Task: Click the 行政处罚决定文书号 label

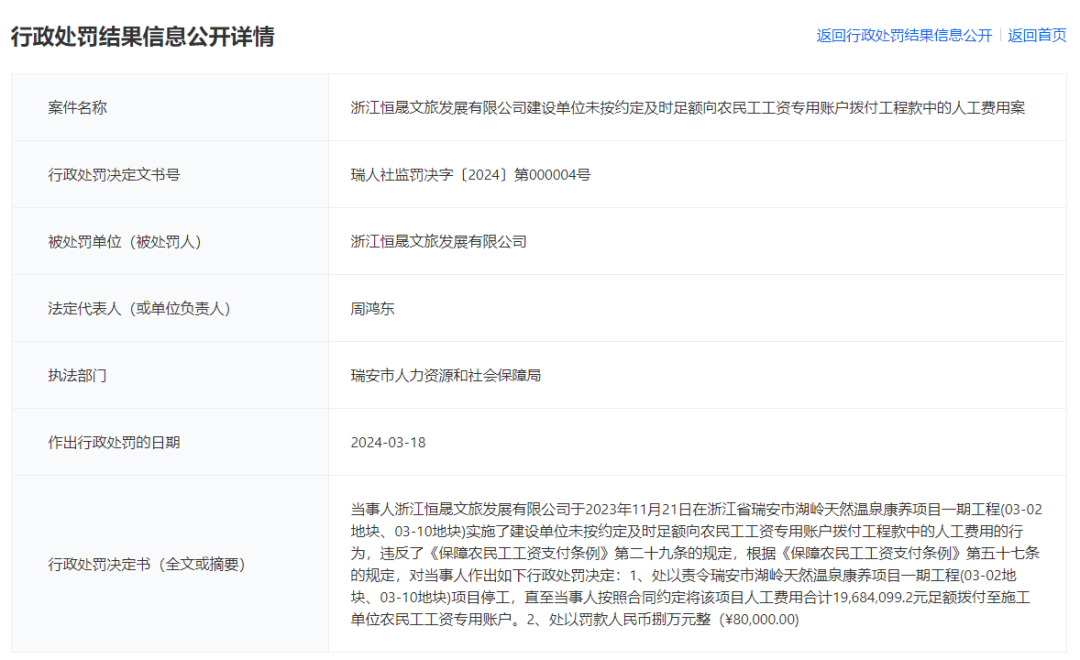Action: point(114,175)
